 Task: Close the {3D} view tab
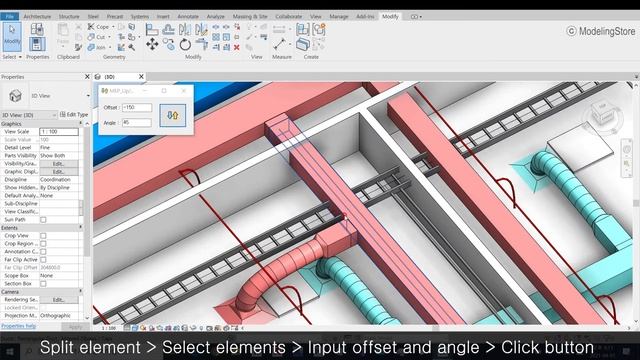coord(141,77)
